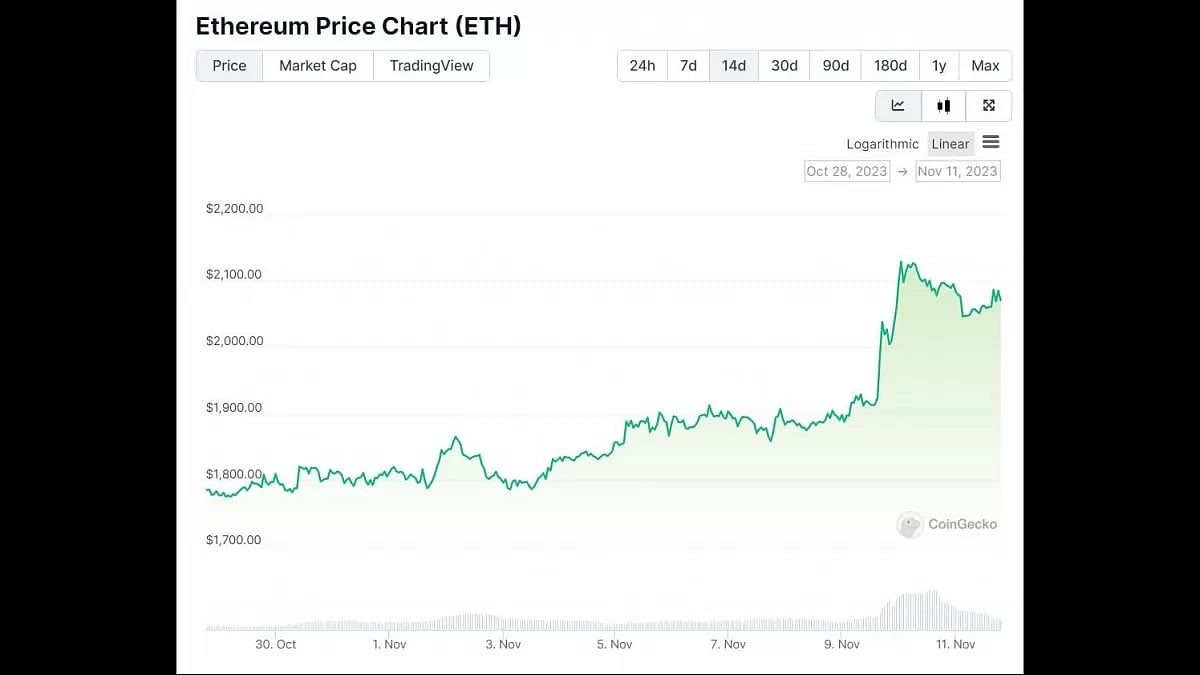View the 7d chart period

[x=688, y=65]
